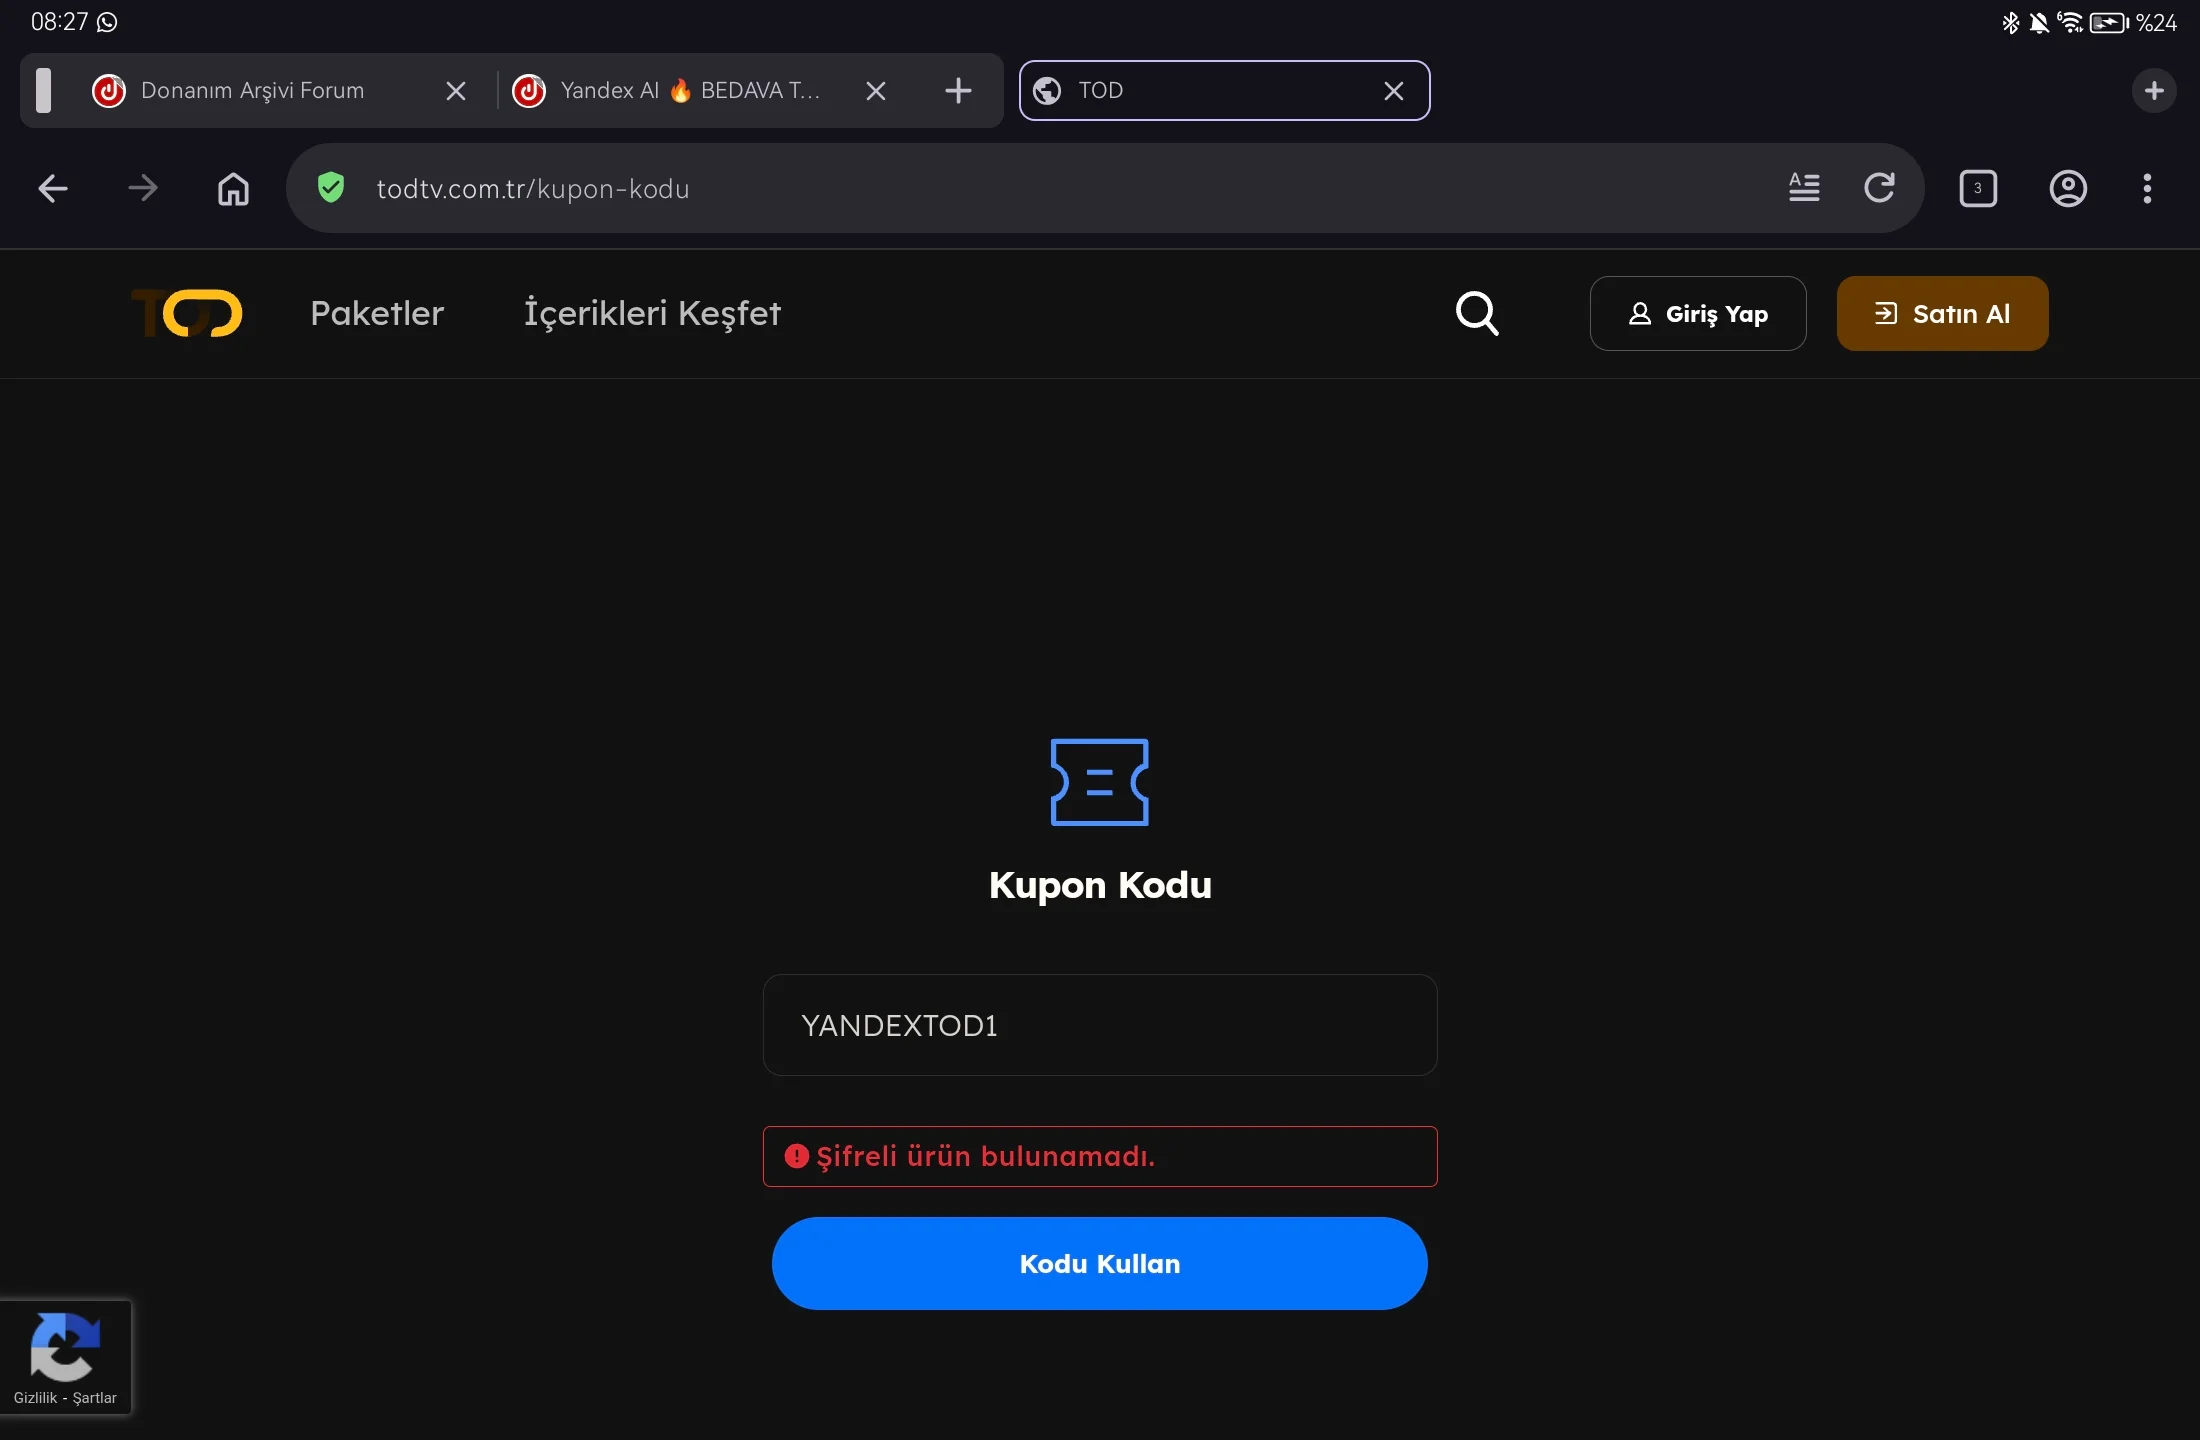Open reader mode icon in address bar
The image size is (2200, 1440).
[1804, 188]
